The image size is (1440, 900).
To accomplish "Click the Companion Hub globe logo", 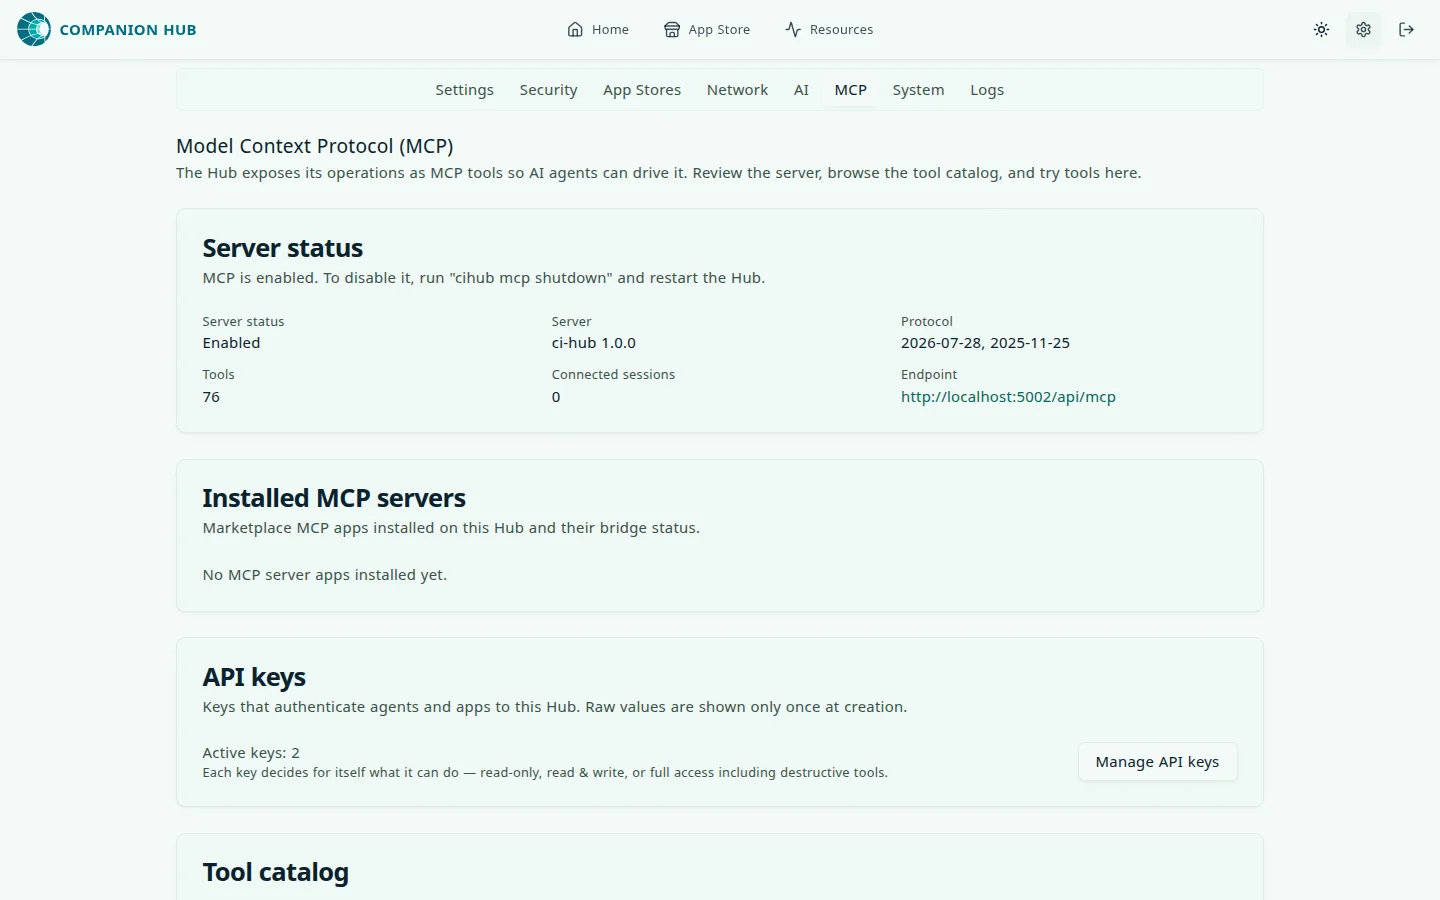I will 34,30.
